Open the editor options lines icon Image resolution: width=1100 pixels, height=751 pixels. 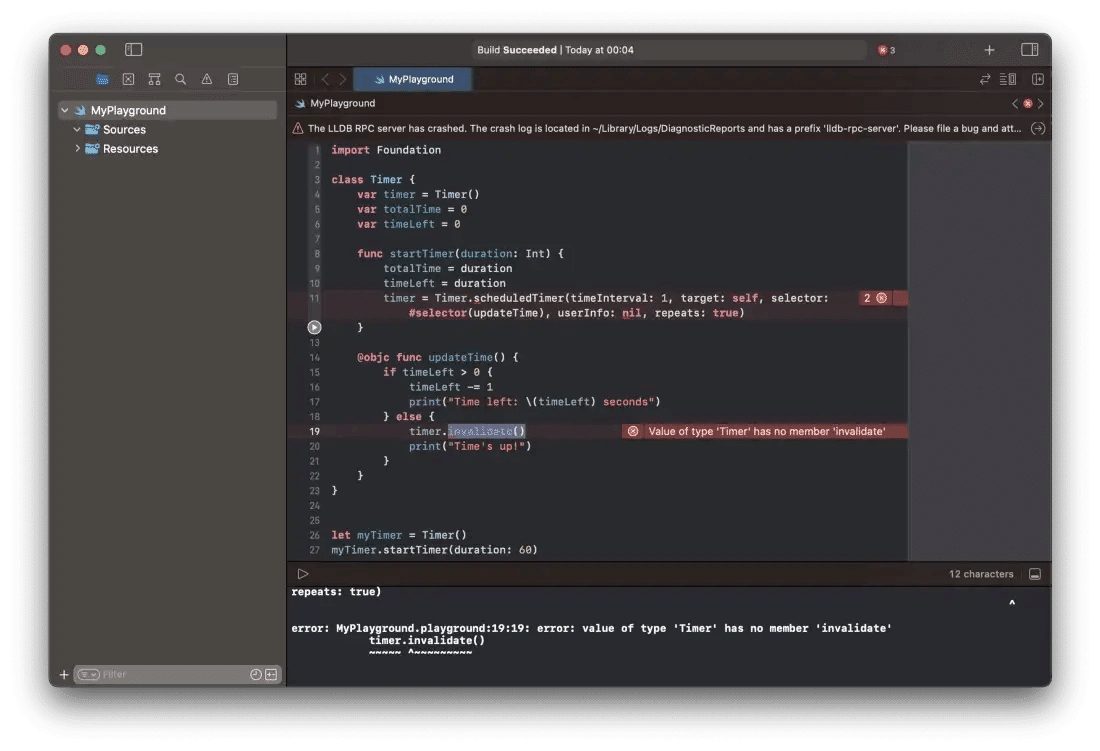pyautogui.click(x=1008, y=79)
